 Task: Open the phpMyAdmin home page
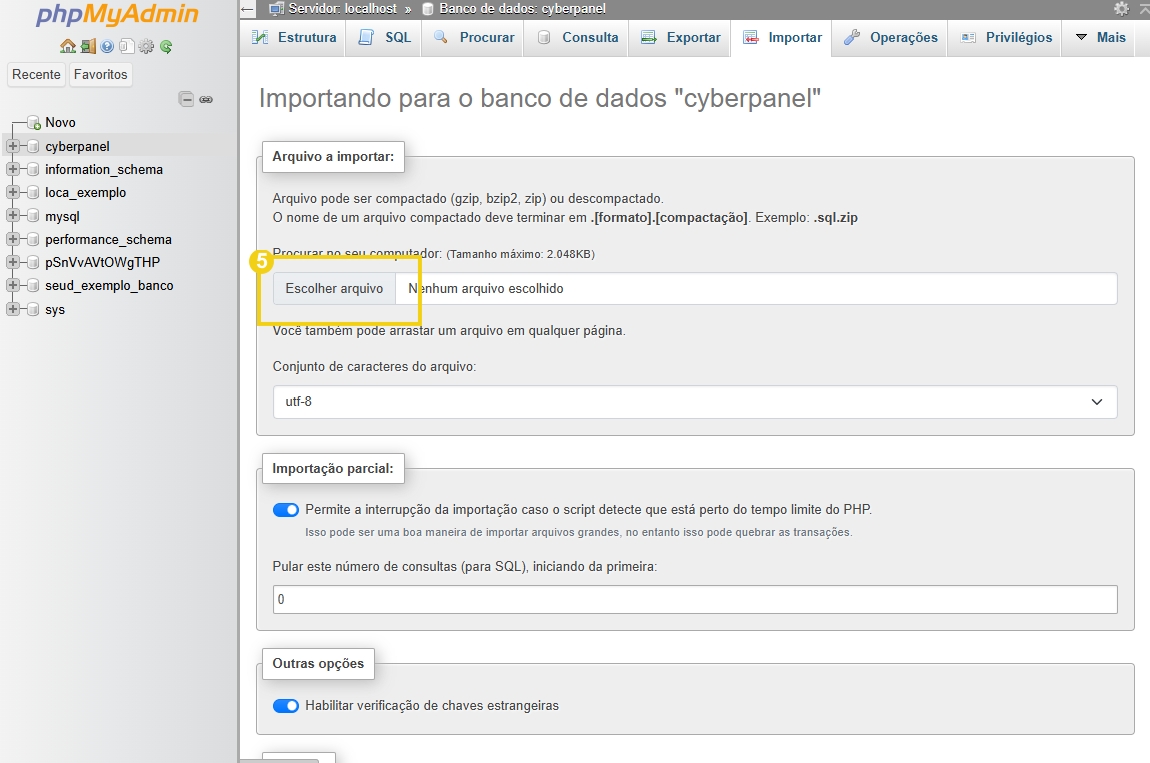click(67, 46)
